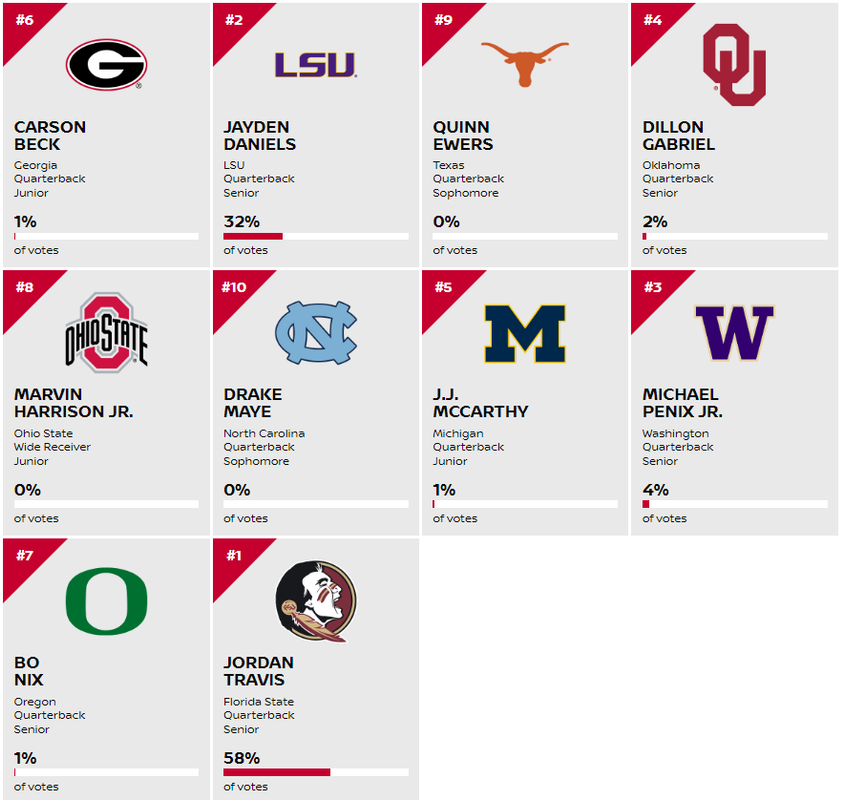Click the #10 rank badge on Drake Maye
Image resolution: width=845 pixels, height=800 pixels.
point(234,288)
